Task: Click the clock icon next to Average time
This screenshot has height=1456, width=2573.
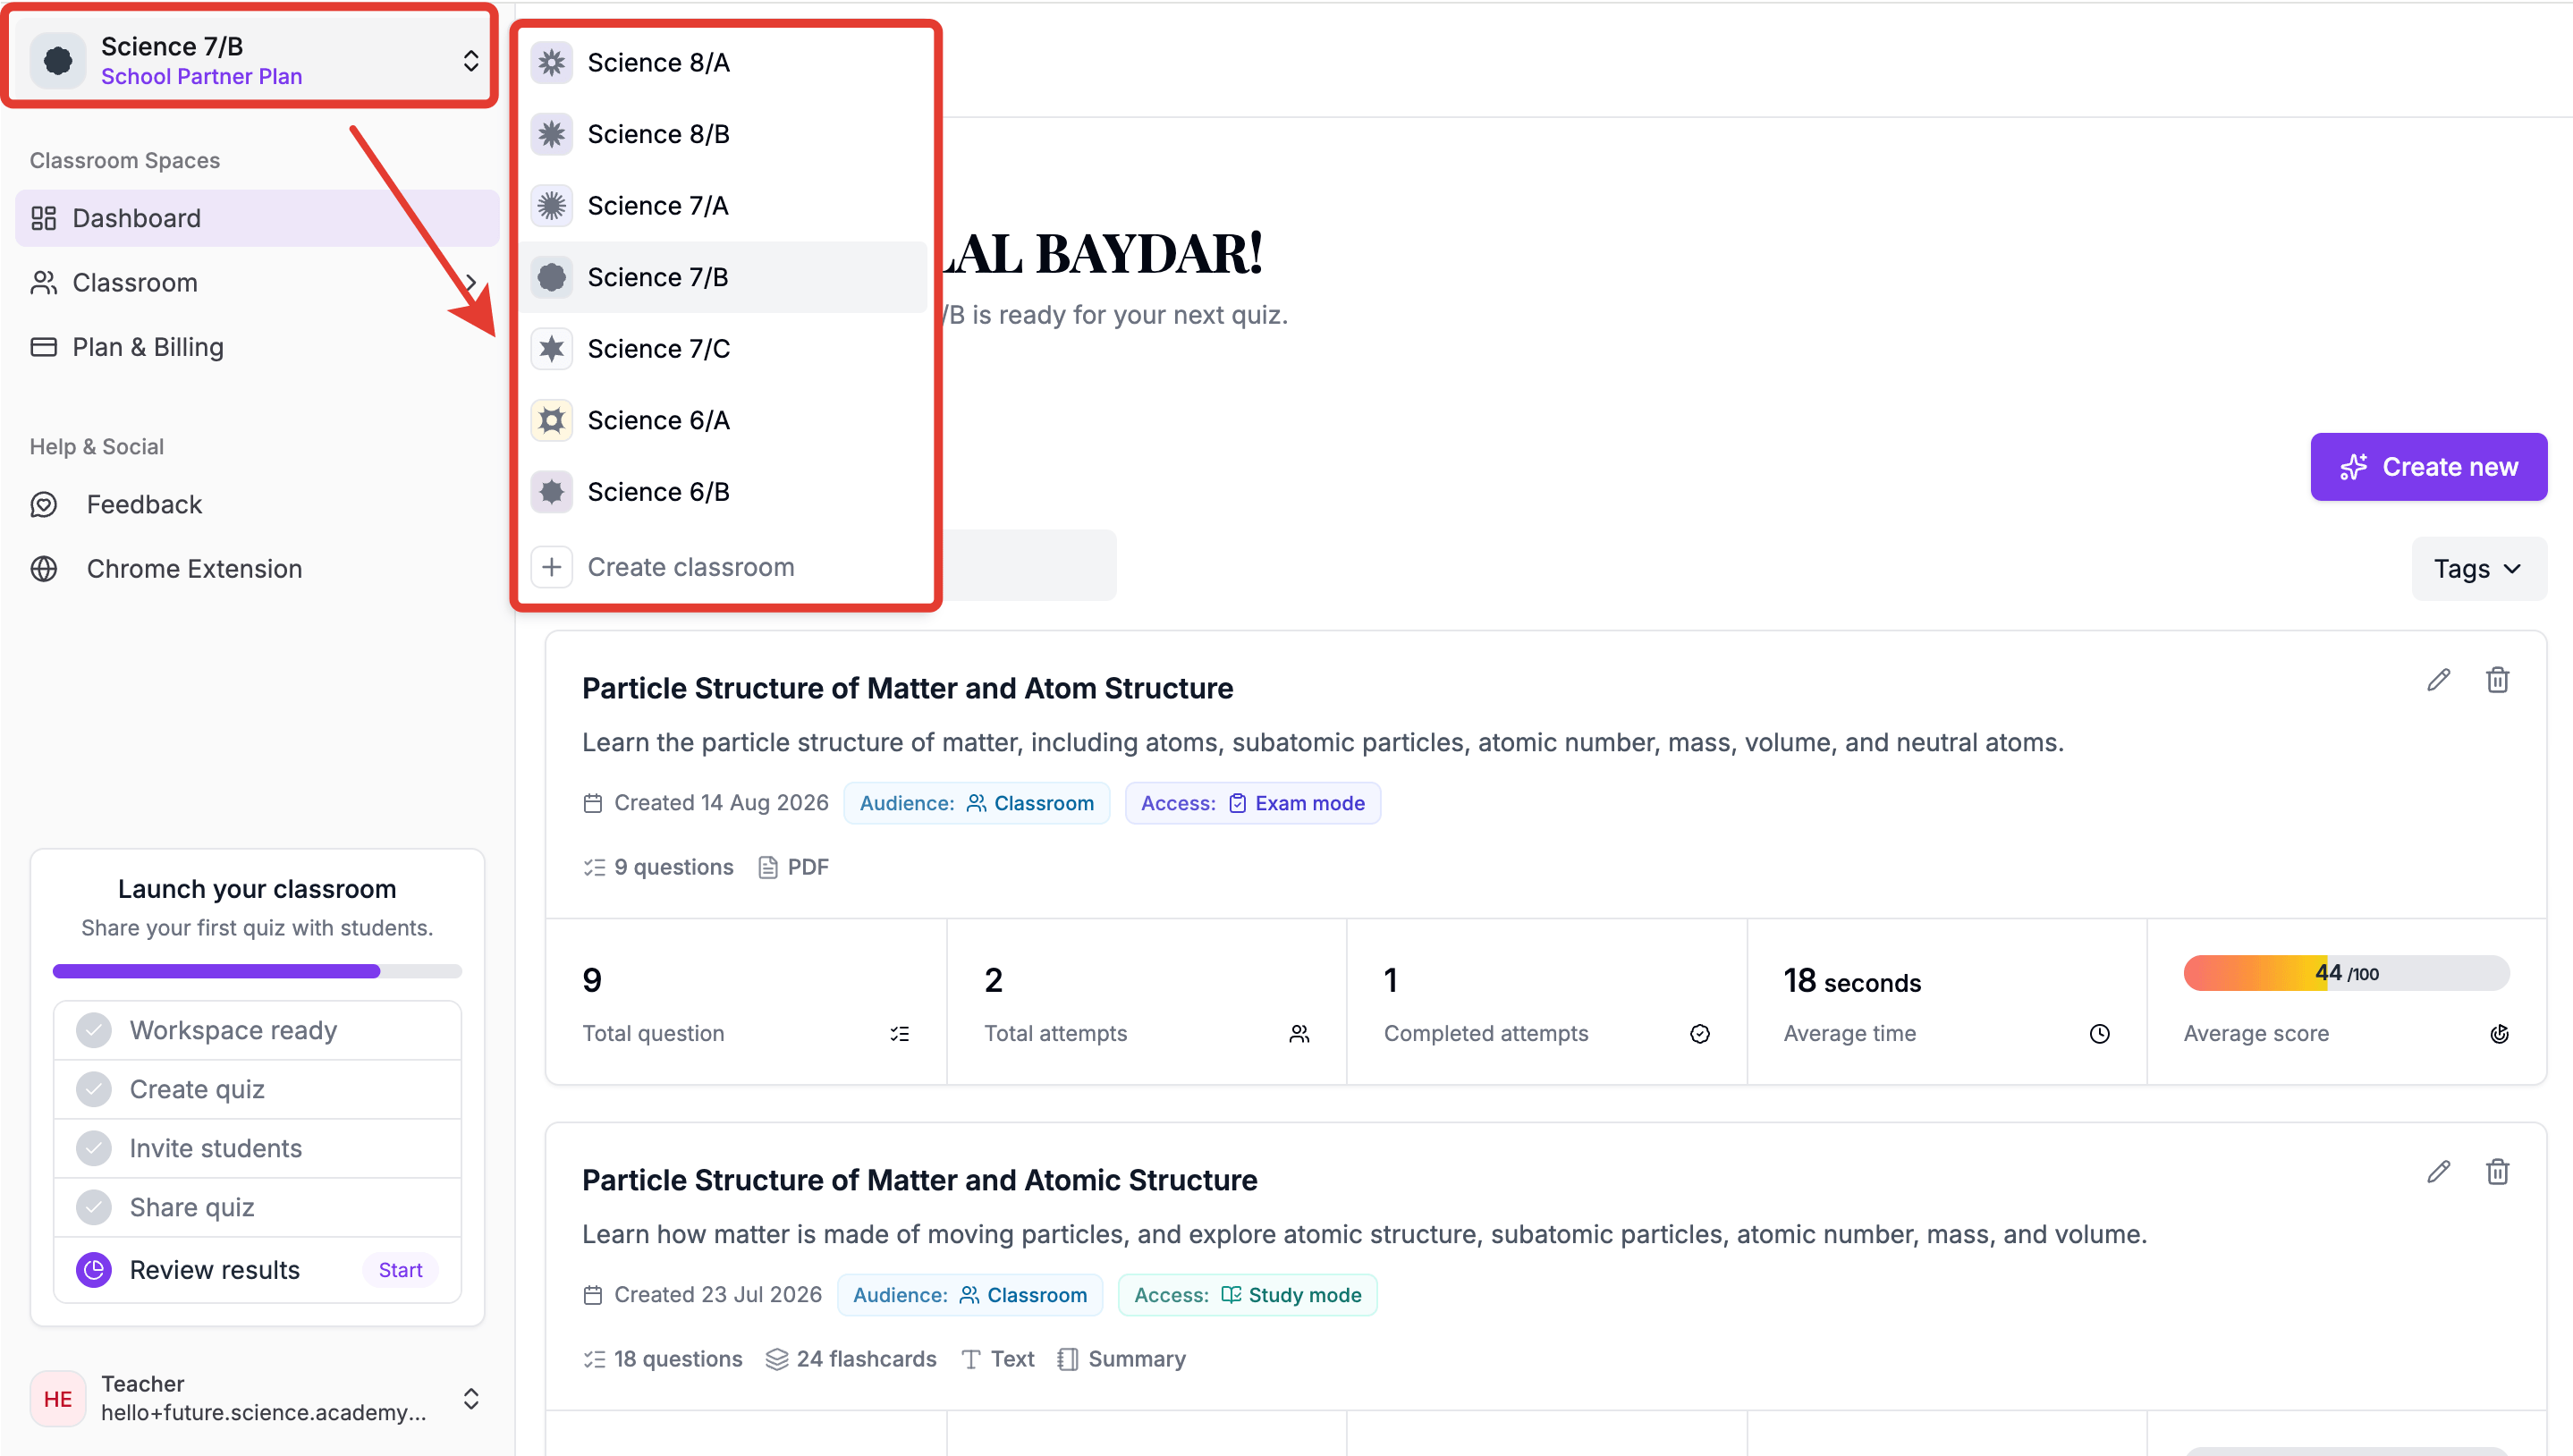Action: [x=2100, y=1034]
